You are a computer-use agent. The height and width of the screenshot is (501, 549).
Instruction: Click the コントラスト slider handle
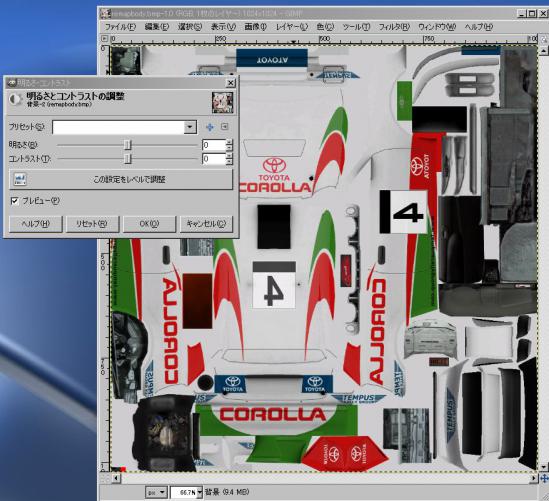[128, 159]
